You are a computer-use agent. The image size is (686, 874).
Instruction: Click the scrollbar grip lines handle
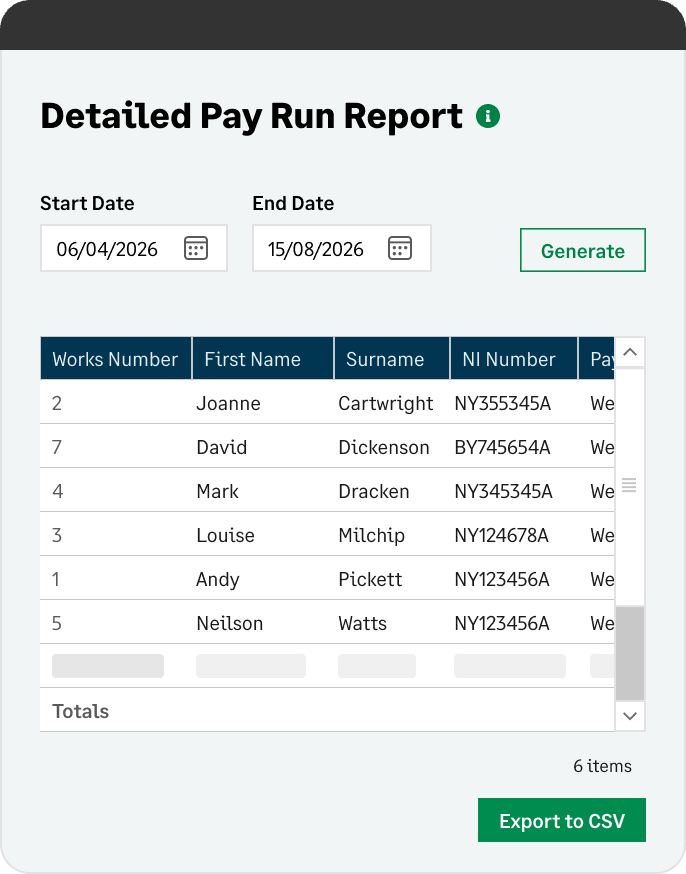click(629, 485)
